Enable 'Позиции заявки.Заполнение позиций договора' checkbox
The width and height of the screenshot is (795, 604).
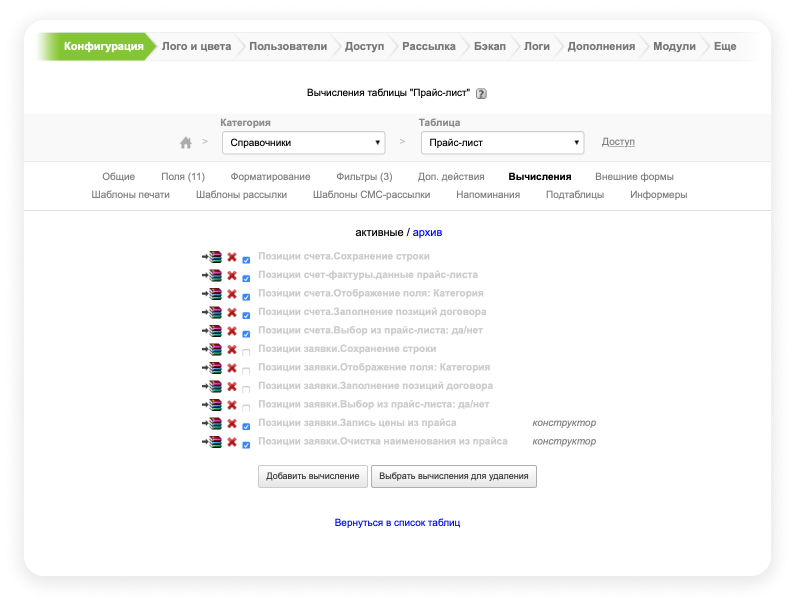246,388
